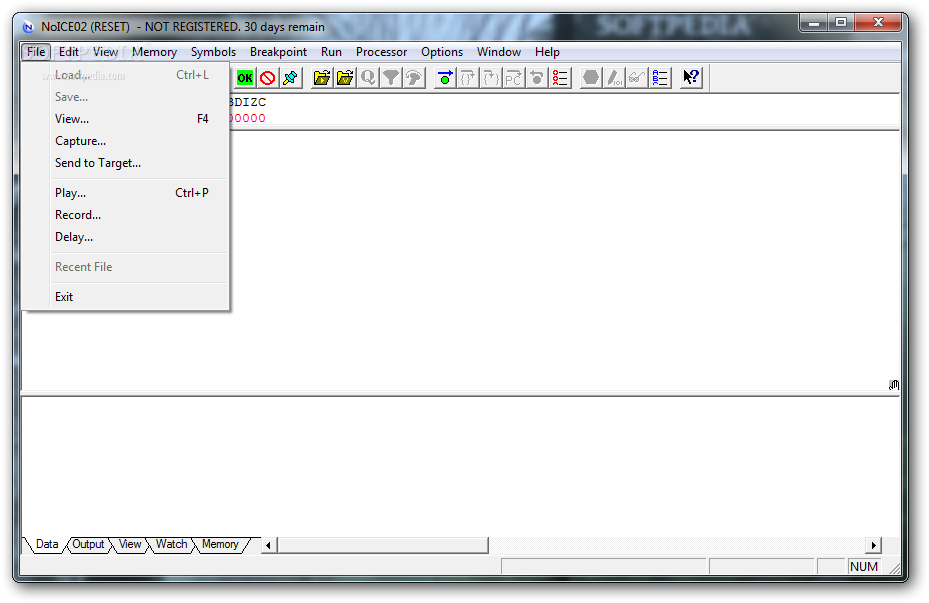The image size is (929, 603).
Task: Click the blue ABC symbols list icon
Action: click(x=660, y=78)
